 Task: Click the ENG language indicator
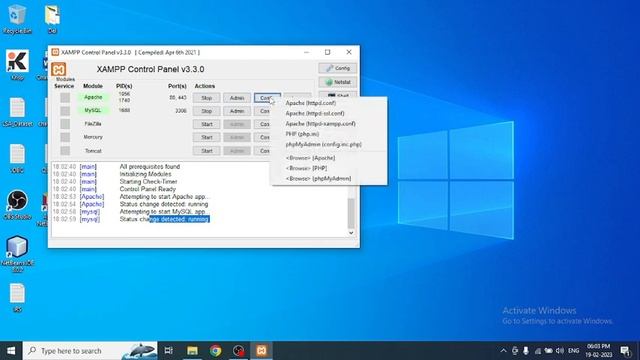click(573, 351)
